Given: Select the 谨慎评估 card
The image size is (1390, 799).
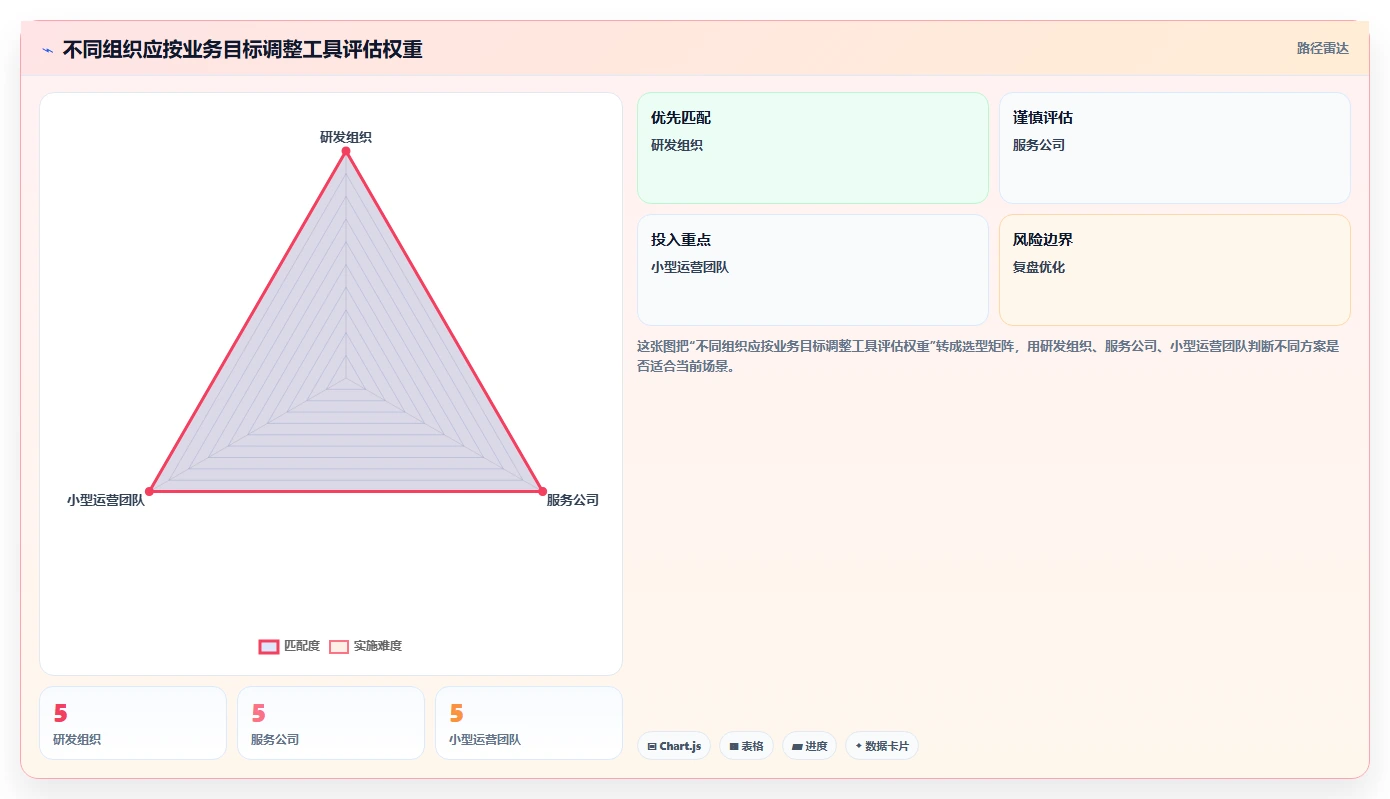Looking at the screenshot, I should [1174, 148].
